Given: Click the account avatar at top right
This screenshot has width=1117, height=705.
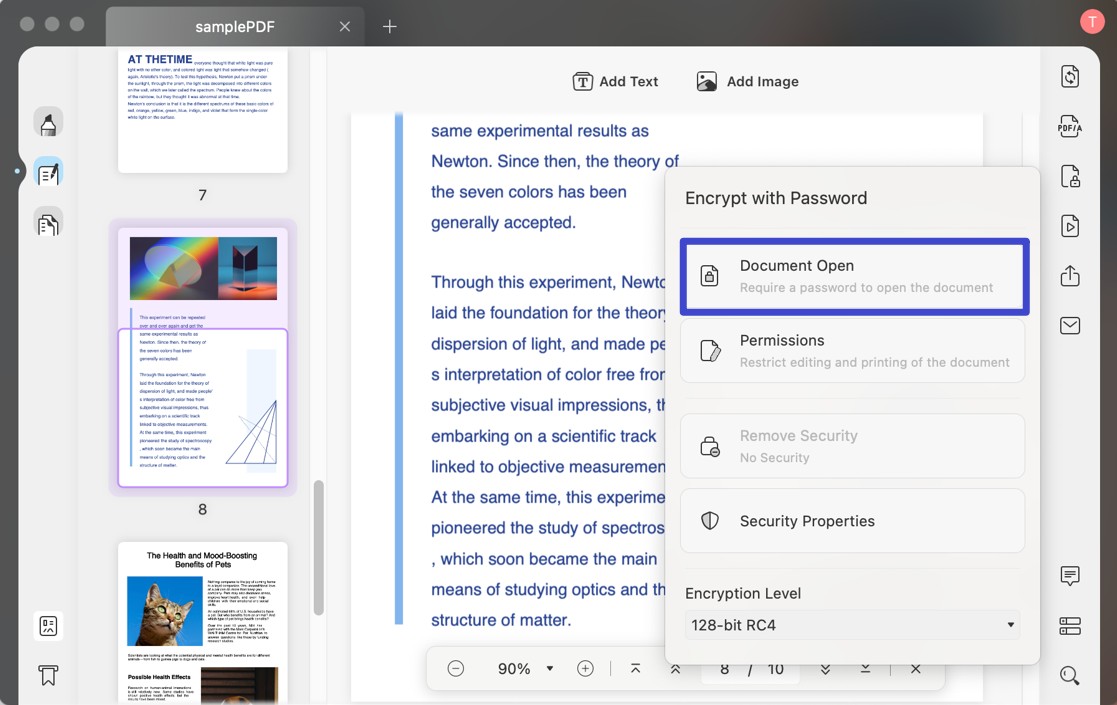Looking at the screenshot, I should [1091, 21].
